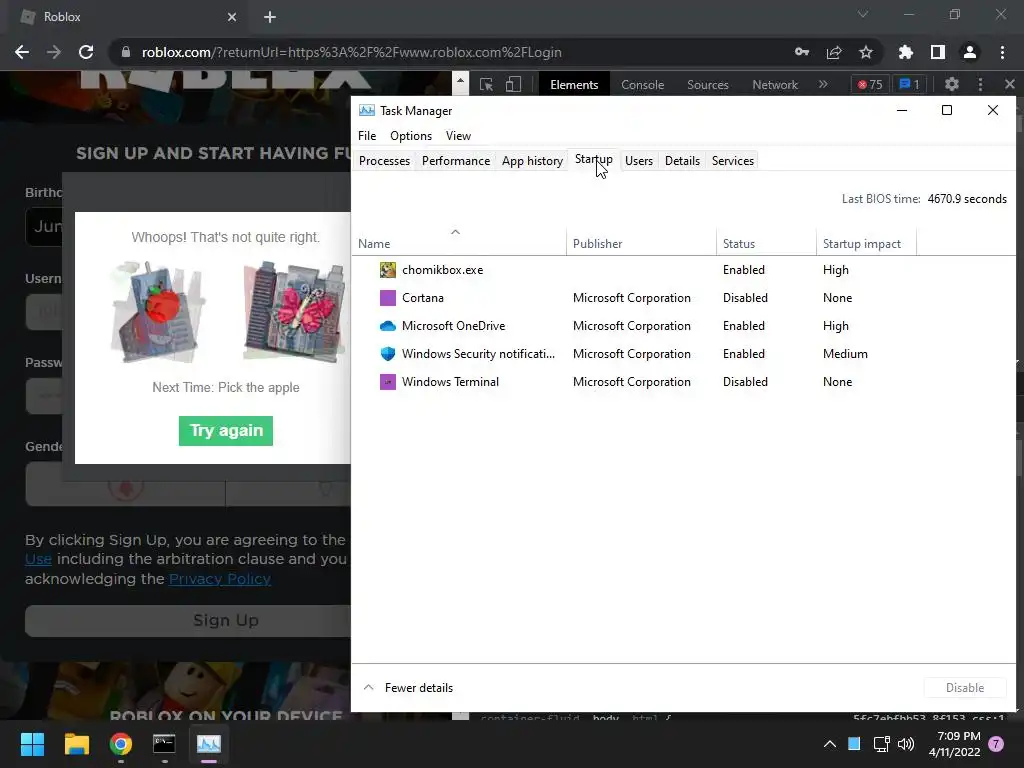Click Chrome back navigation arrow
Image resolution: width=1024 pixels, height=768 pixels.
22,52
